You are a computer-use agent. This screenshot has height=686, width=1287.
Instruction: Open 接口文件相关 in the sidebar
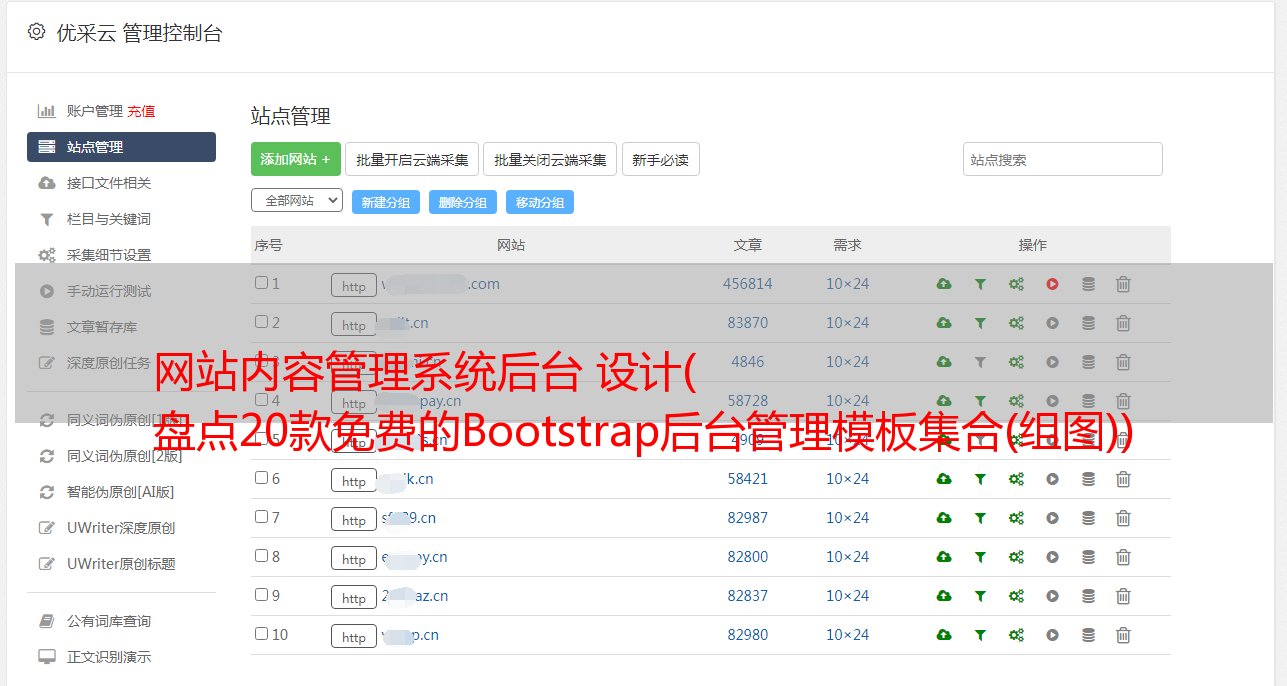pos(109,183)
